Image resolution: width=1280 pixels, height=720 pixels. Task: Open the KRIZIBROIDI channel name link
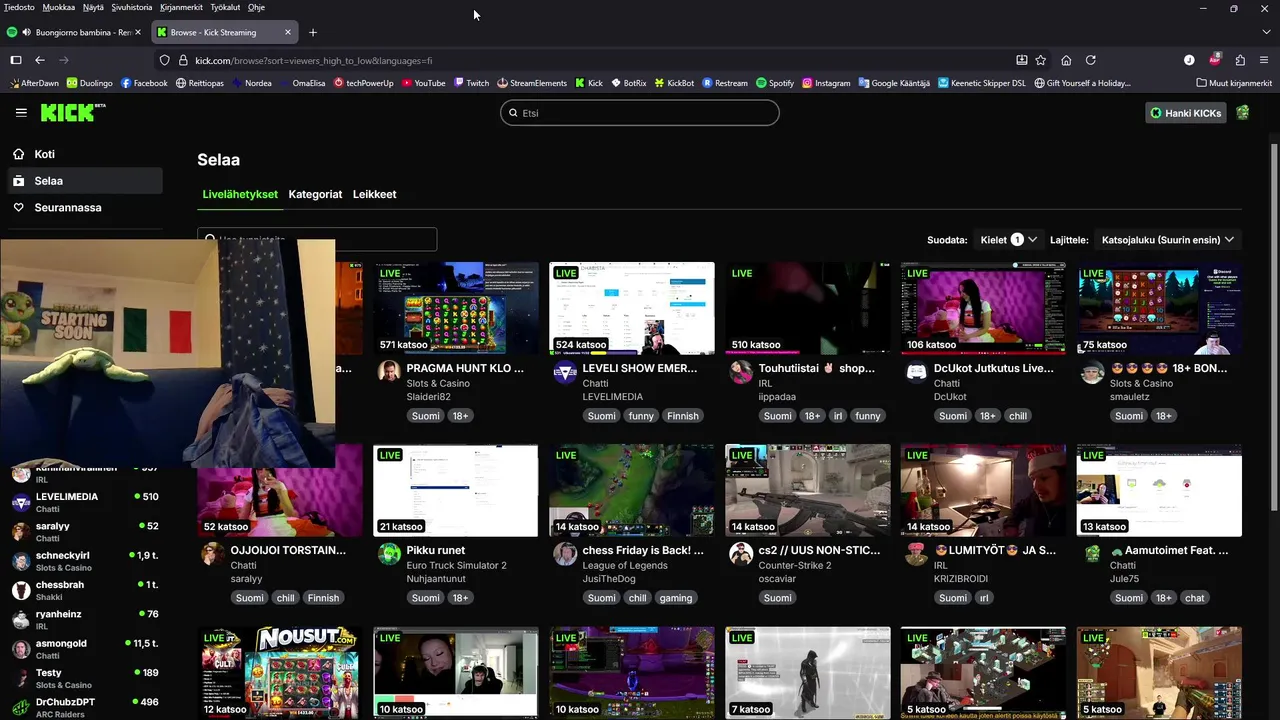pos(961,579)
